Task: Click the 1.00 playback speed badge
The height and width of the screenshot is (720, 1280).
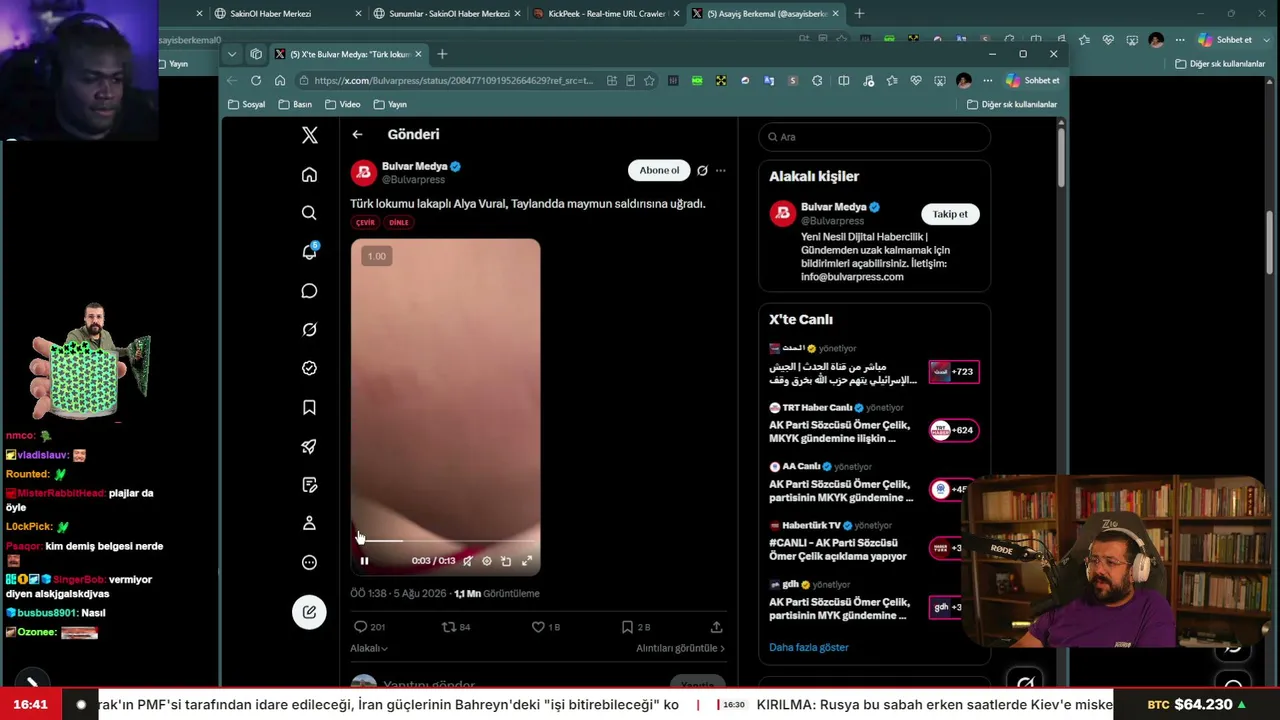Action: [x=376, y=257]
